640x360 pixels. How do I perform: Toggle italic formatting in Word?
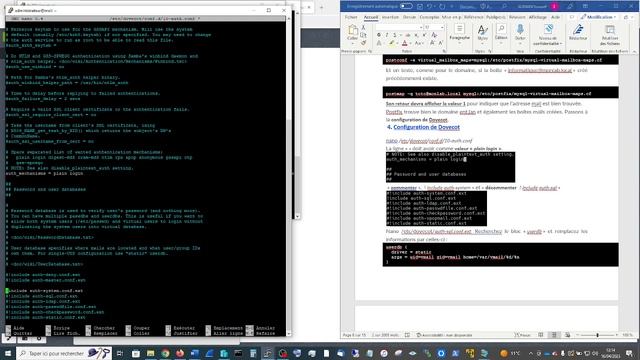pyautogui.click(x=387, y=35)
